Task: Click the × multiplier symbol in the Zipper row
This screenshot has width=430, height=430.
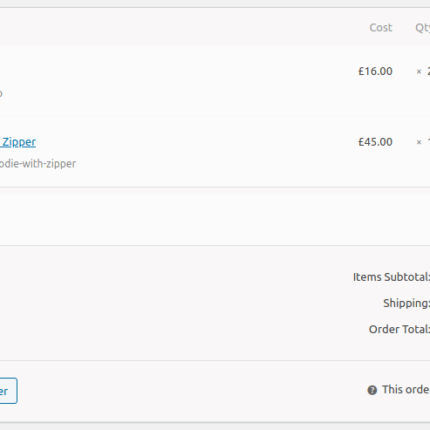Action: (x=419, y=143)
